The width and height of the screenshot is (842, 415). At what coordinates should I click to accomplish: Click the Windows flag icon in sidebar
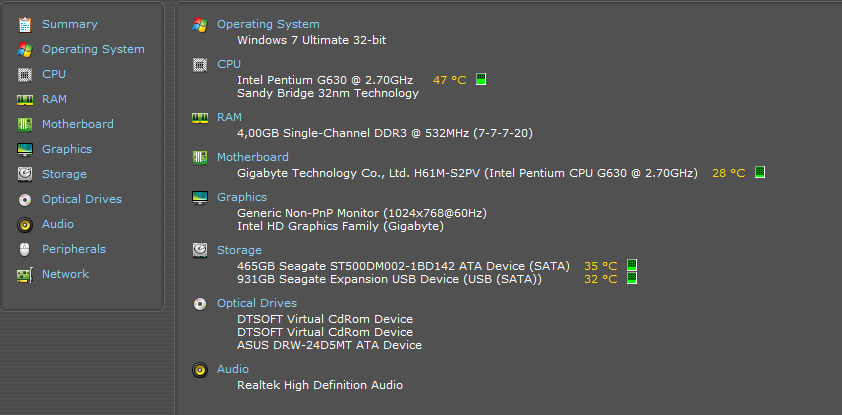pos(24,49)
